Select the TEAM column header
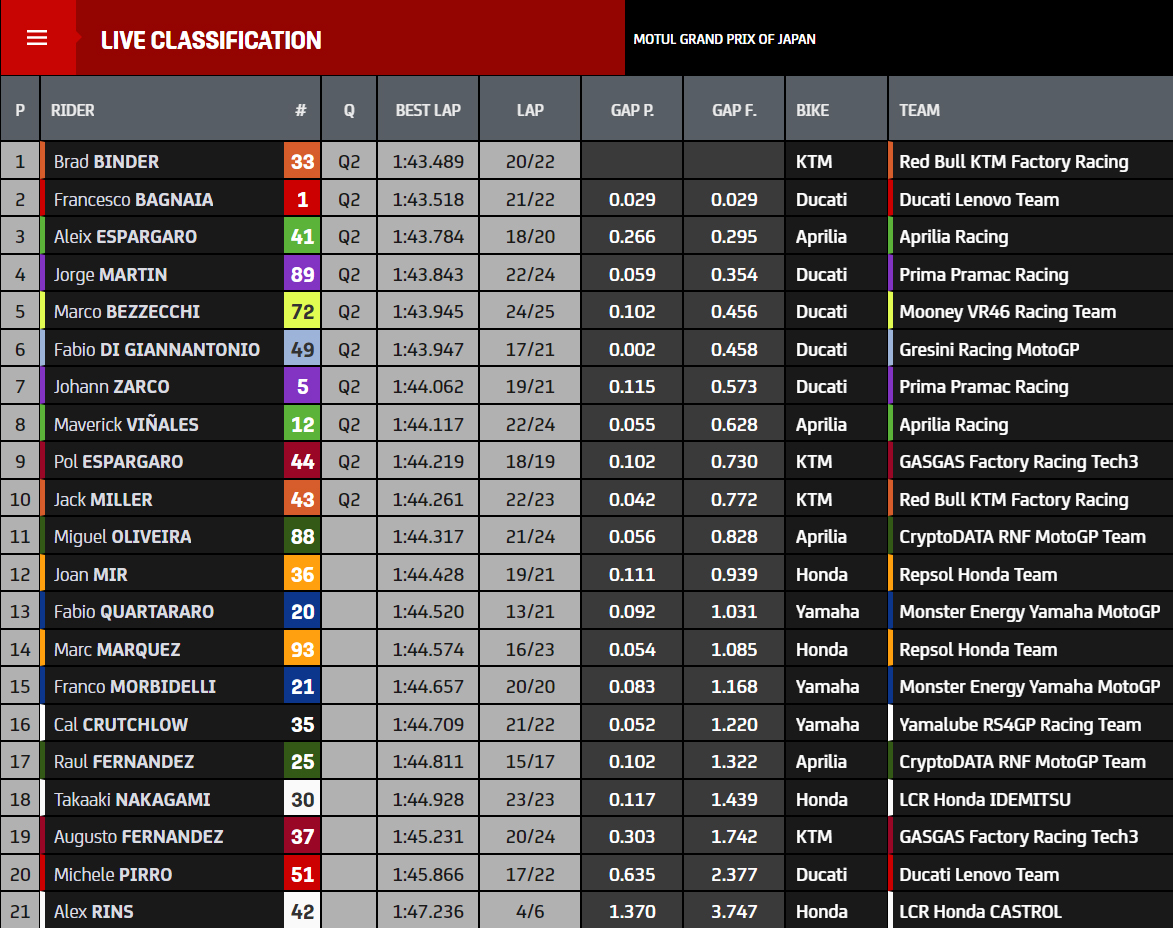Viewport: 1173px width, 928px height. tap(919, 109)
